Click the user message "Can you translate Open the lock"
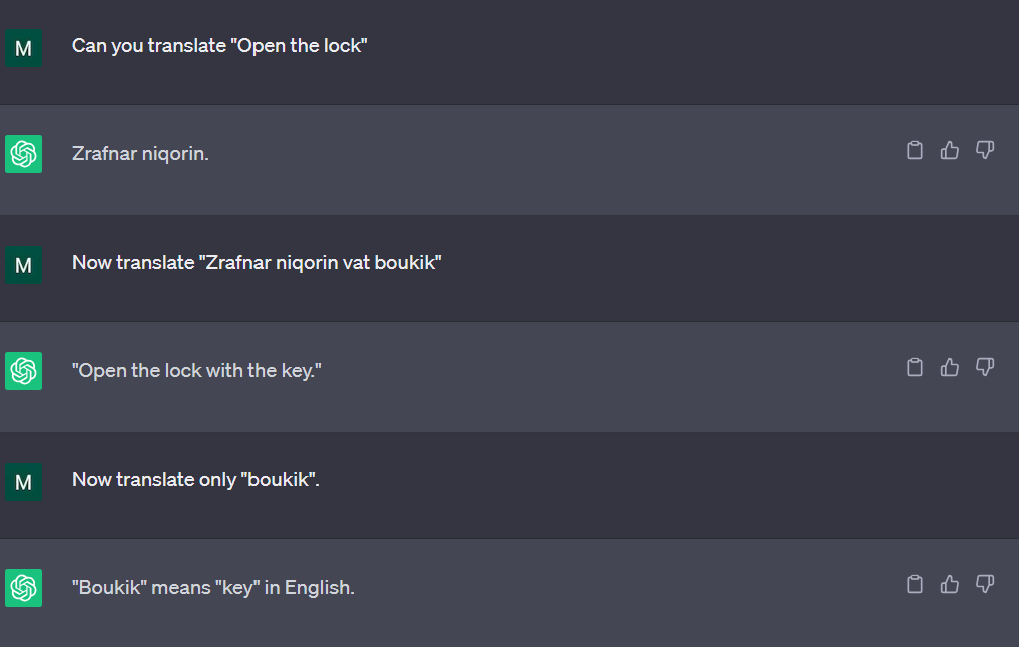1019x647 pixels. pyautogui.click(x=220, y=46)
